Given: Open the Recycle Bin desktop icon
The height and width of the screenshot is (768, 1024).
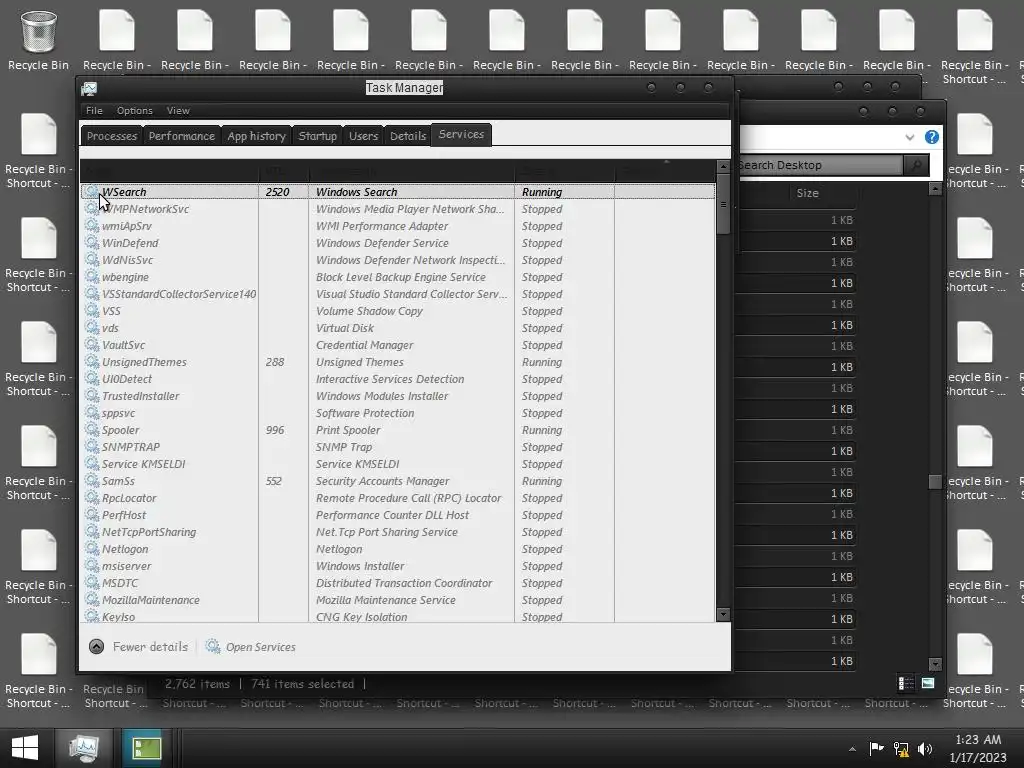Looking at the screenshot, I should (38, 41).
